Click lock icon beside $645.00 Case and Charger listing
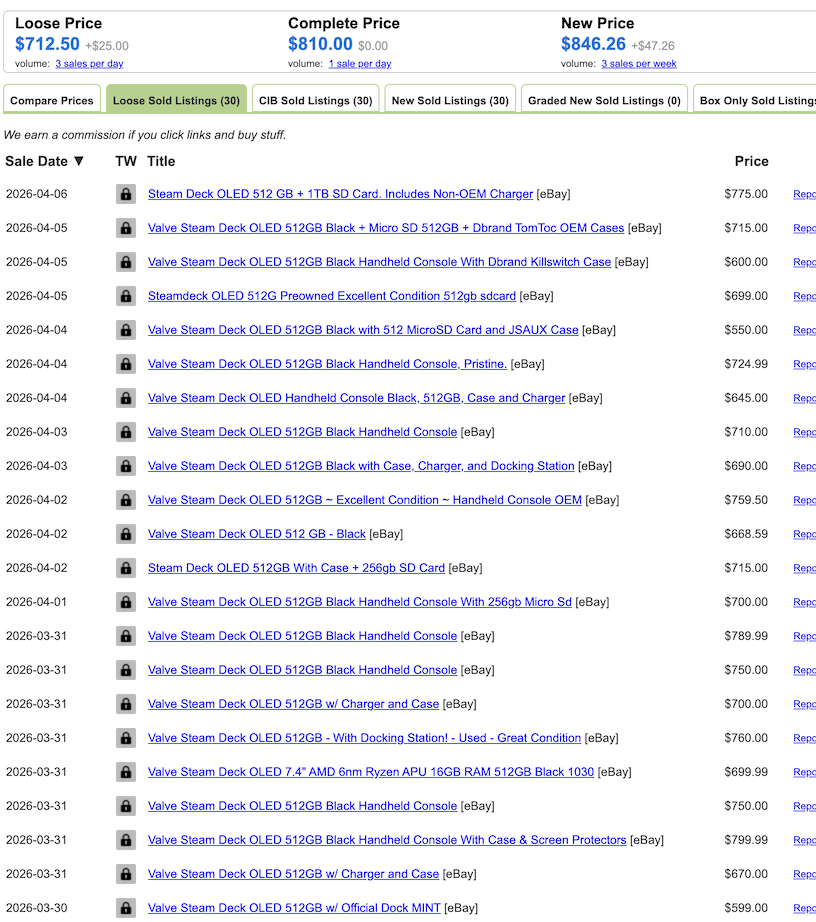The image size is (816, 922). tap(126, 398)
